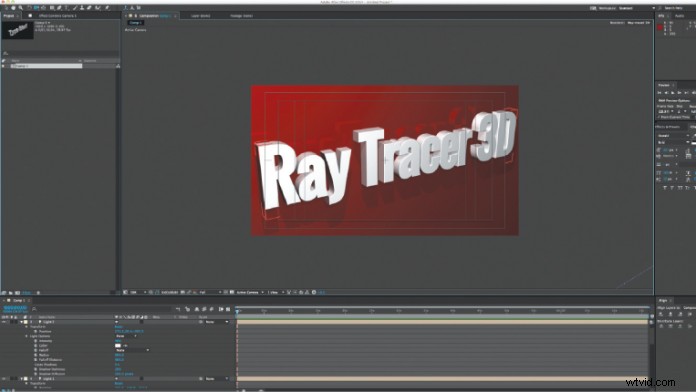Image resolution: width=696 pixels, height=392 pixels.
Task: Toggle the Shadow Darkness stopwatch
Action: click(36, 369)
